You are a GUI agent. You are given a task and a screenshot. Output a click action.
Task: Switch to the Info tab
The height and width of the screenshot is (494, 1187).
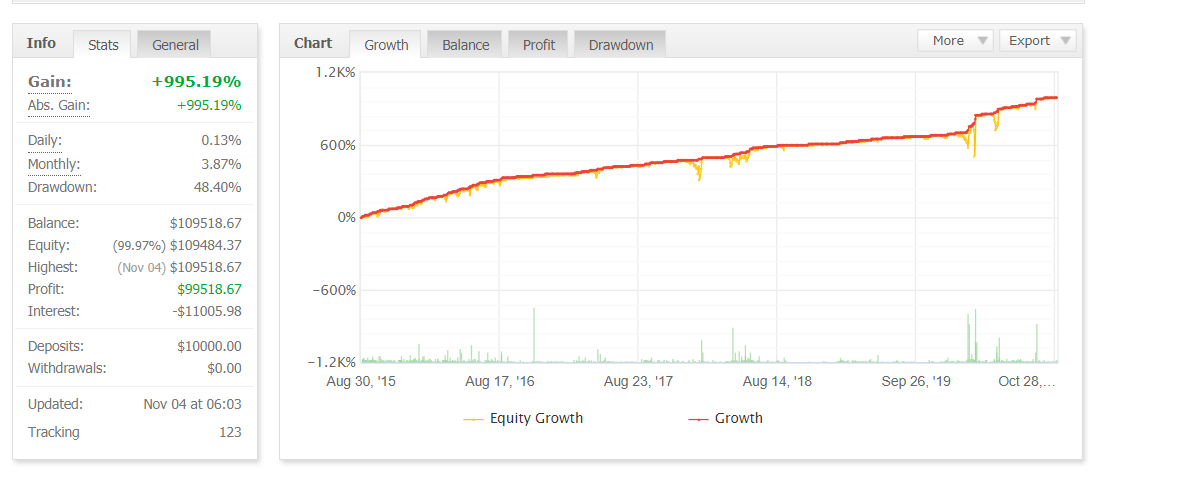[x=41, y=43]
